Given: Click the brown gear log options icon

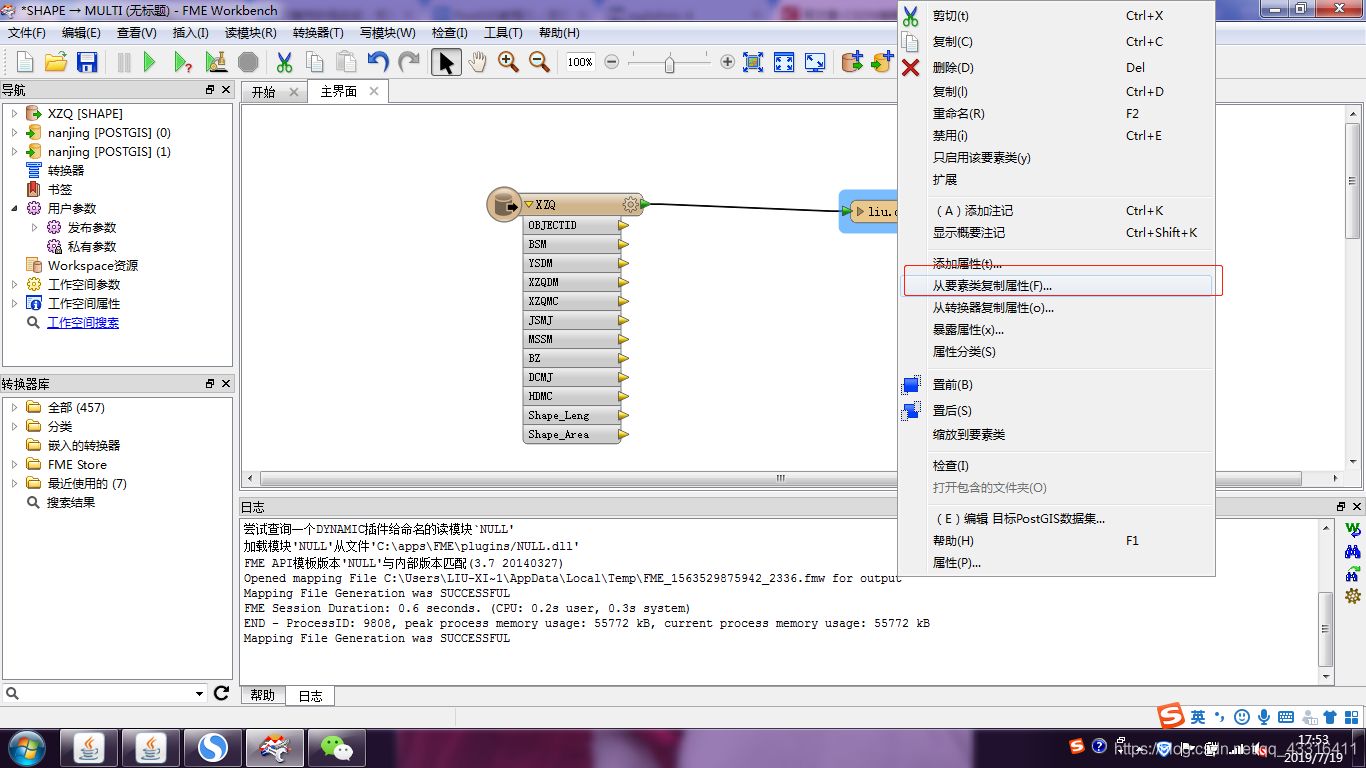Looking at the screenshot, I should pyautogui.click(x=1353, y=595).
